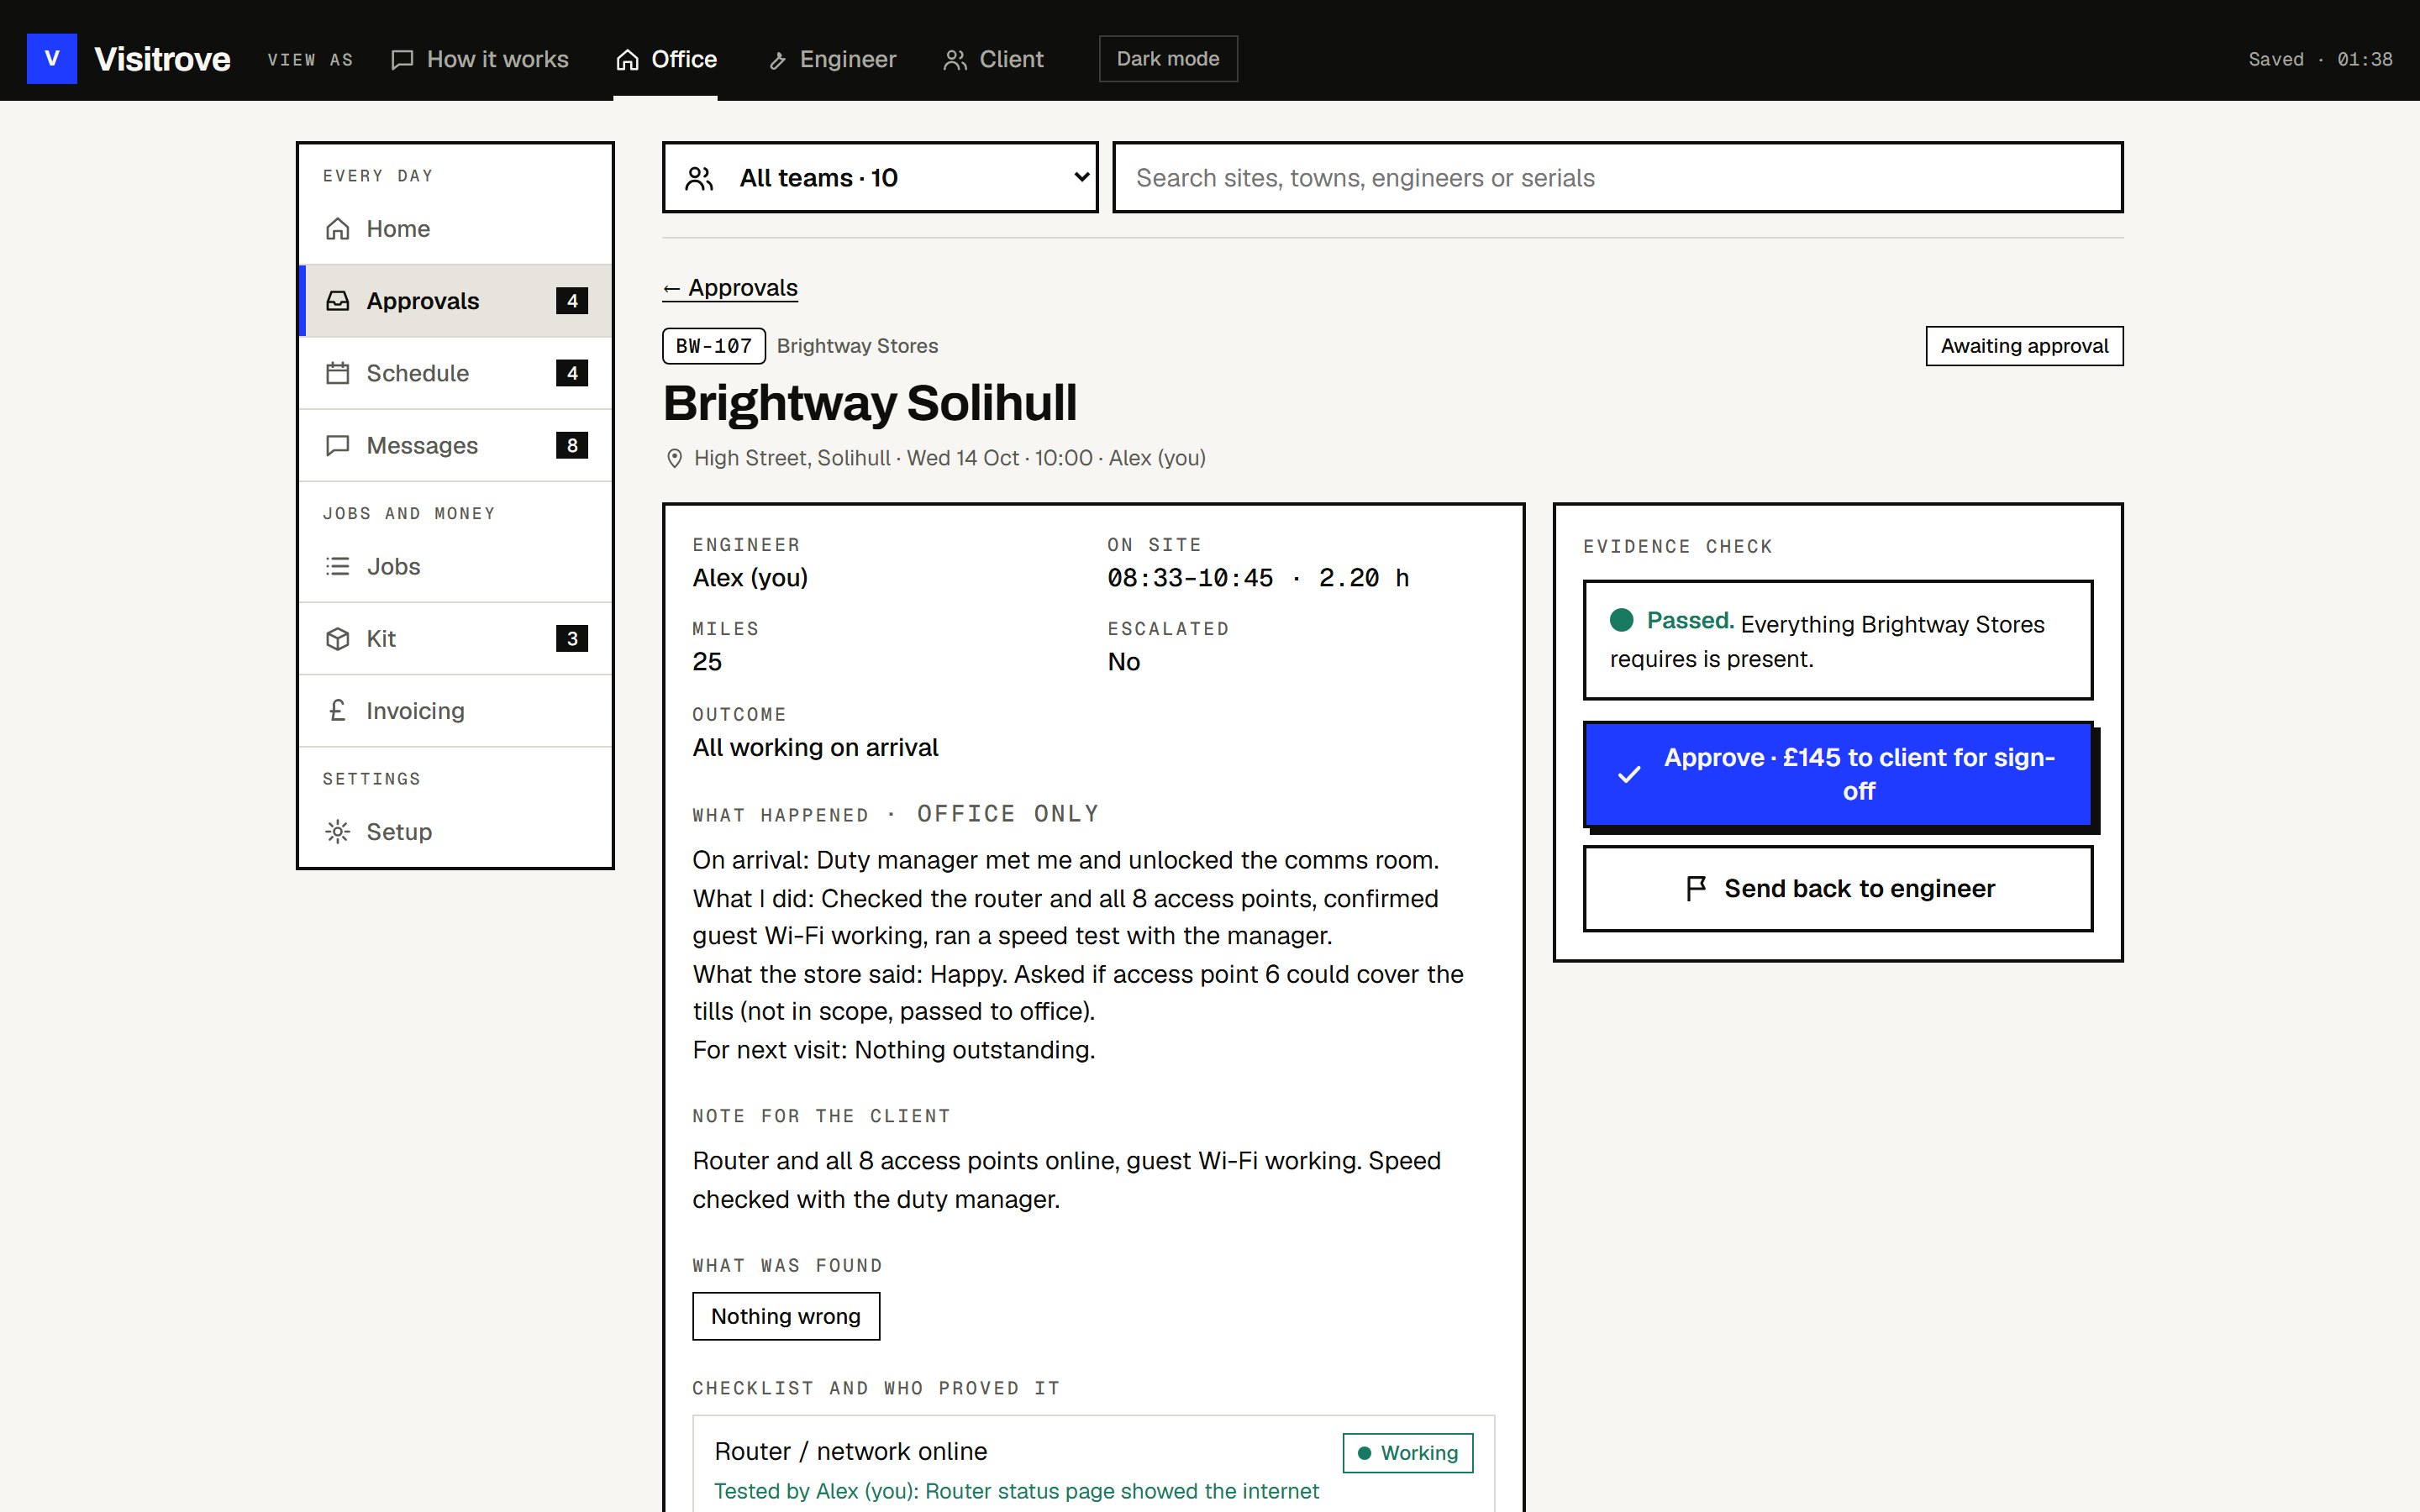Click the Kit count badge 3
Viewport: 2420px width, 1512px height.
tap(572, 638)
